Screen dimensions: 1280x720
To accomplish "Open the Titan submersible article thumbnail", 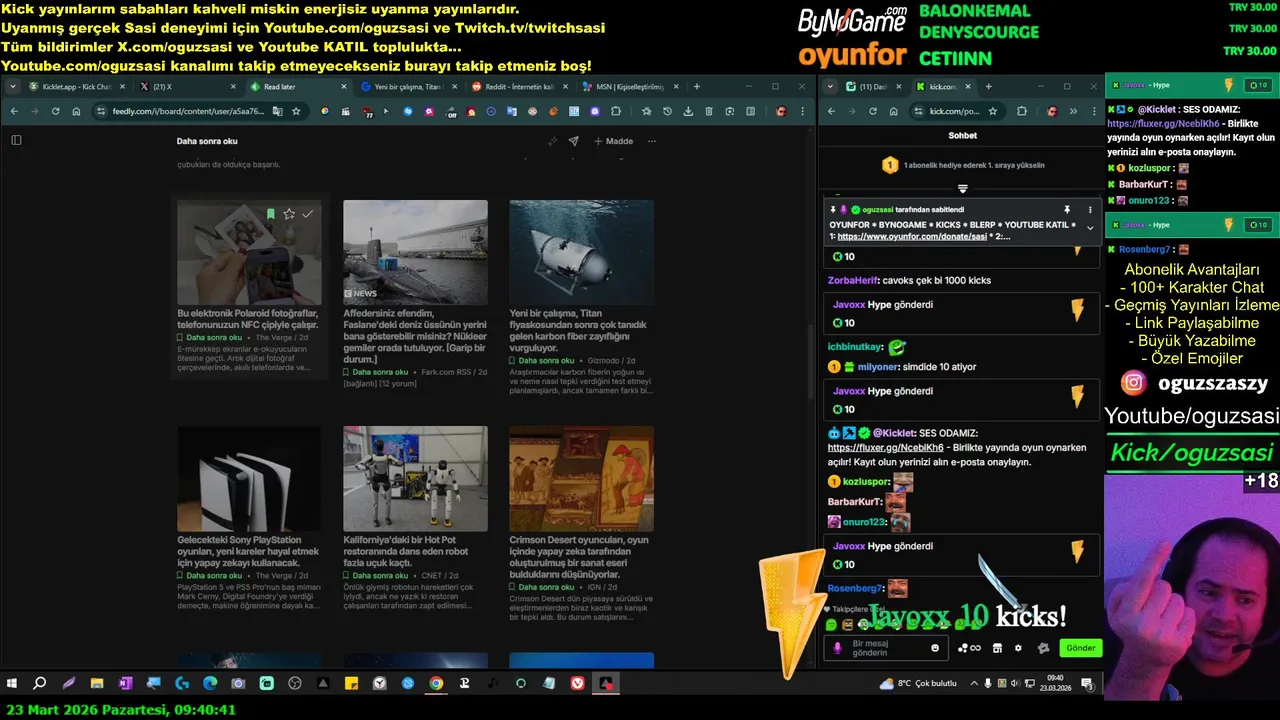I will point(581,252).
